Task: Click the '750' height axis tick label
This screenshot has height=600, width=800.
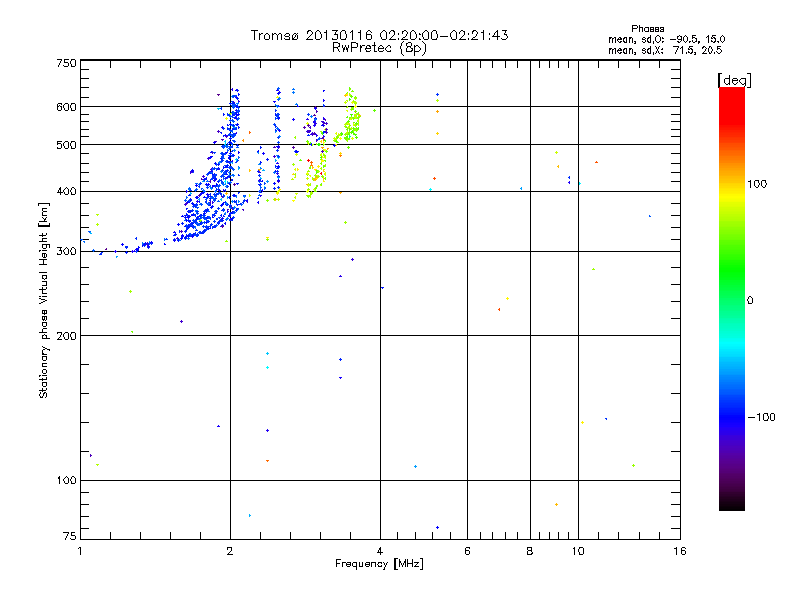Action: click(x=66, y=63)
